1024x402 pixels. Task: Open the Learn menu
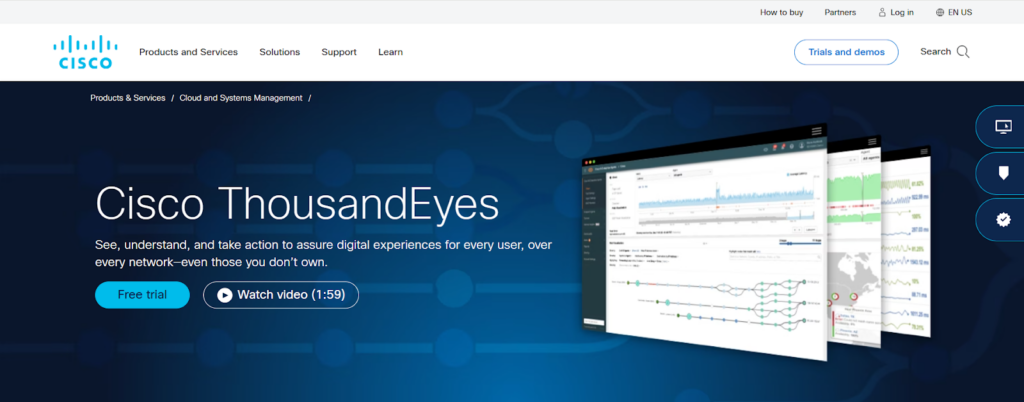pyautogui.click(x=391, y=52)
